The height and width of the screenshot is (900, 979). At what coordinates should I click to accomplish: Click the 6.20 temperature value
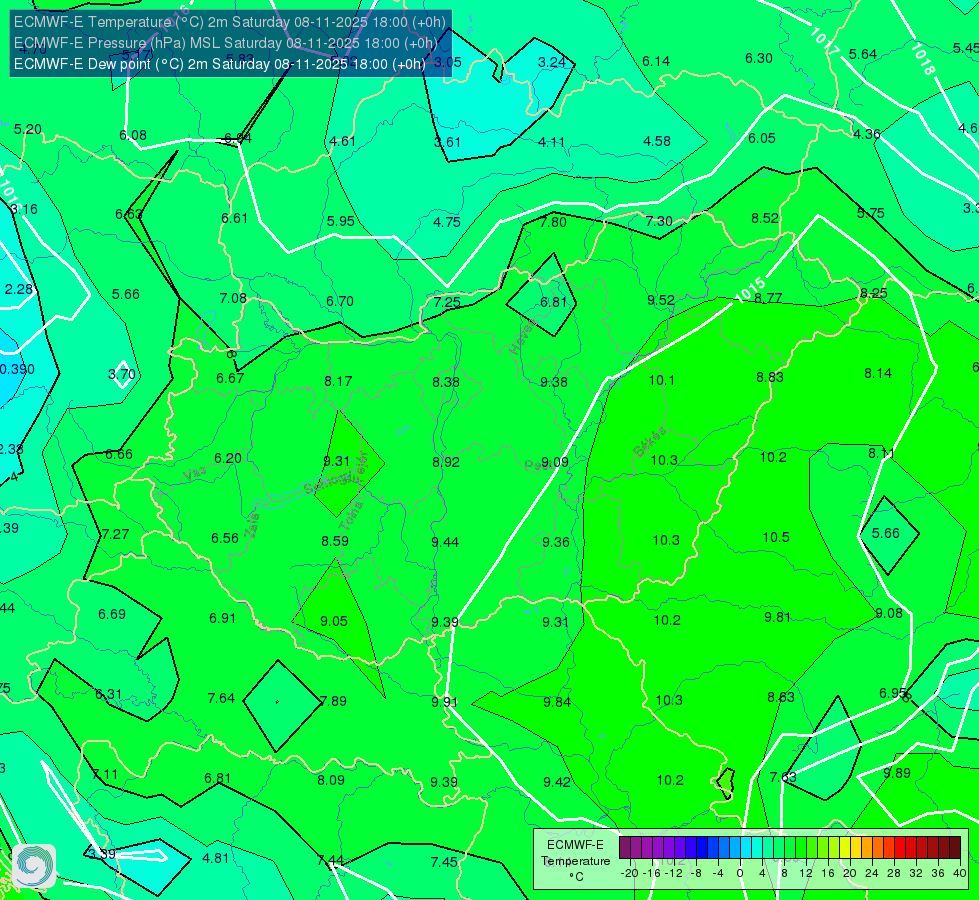(228, 458)
